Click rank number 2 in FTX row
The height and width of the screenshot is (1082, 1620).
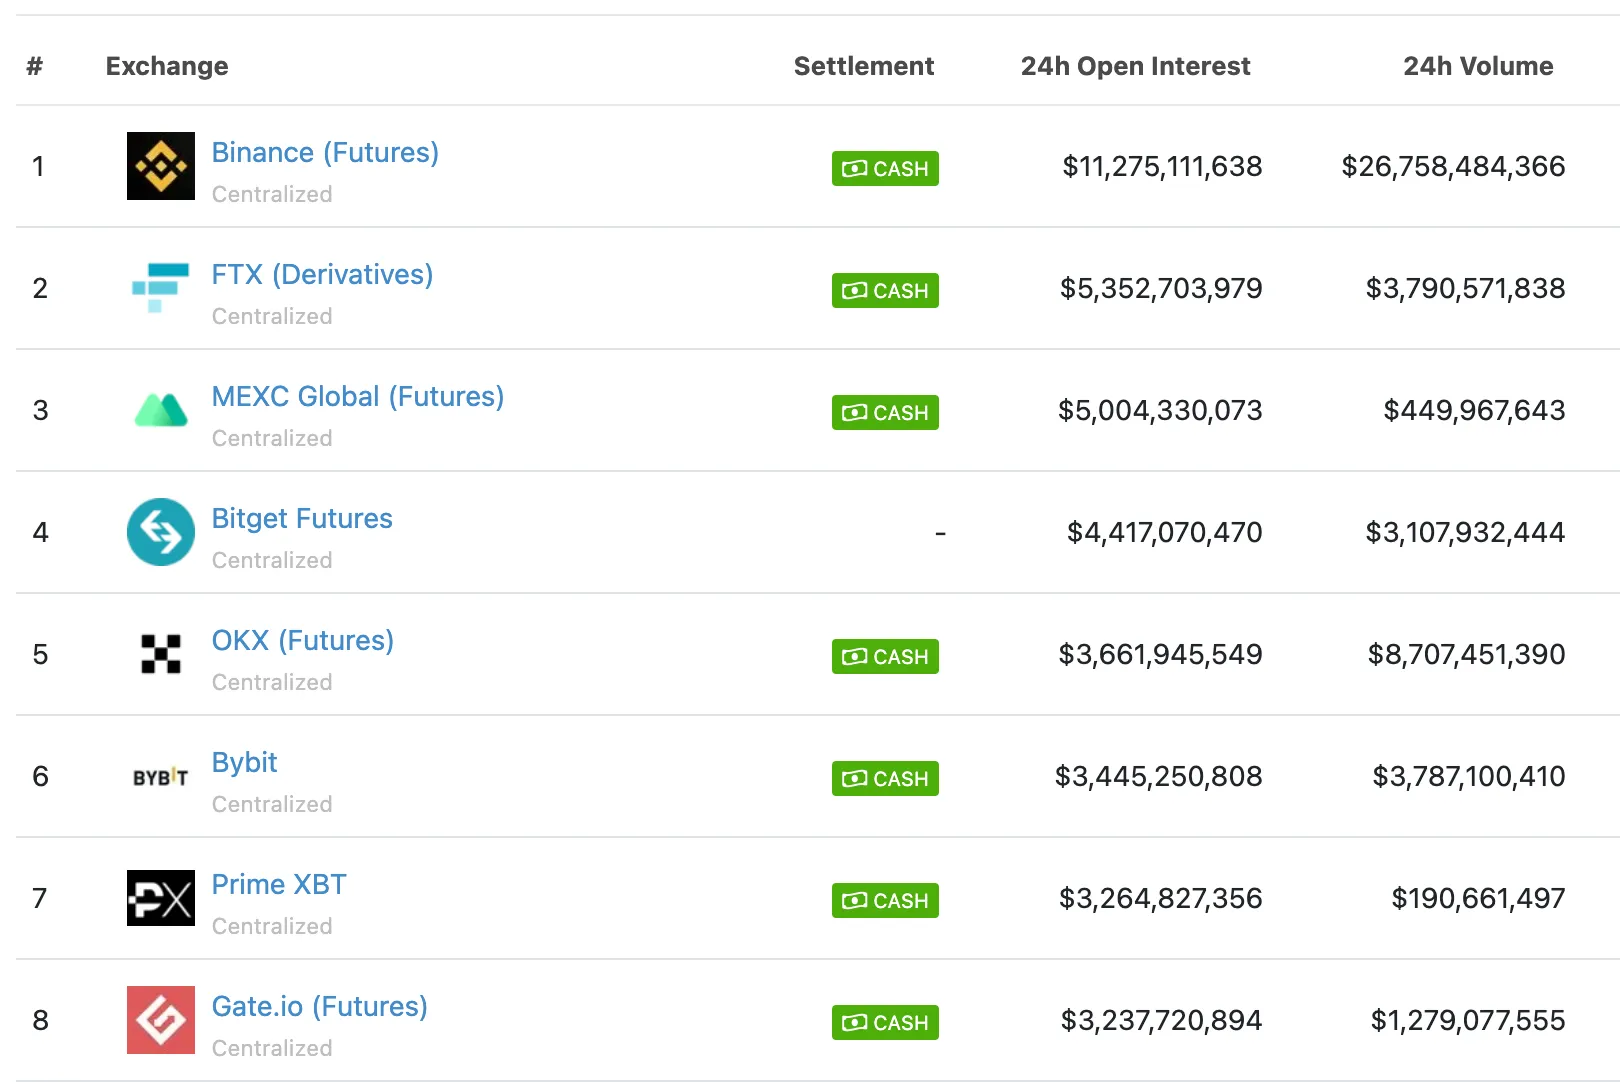pyautogui.click(x=40, y=288)
